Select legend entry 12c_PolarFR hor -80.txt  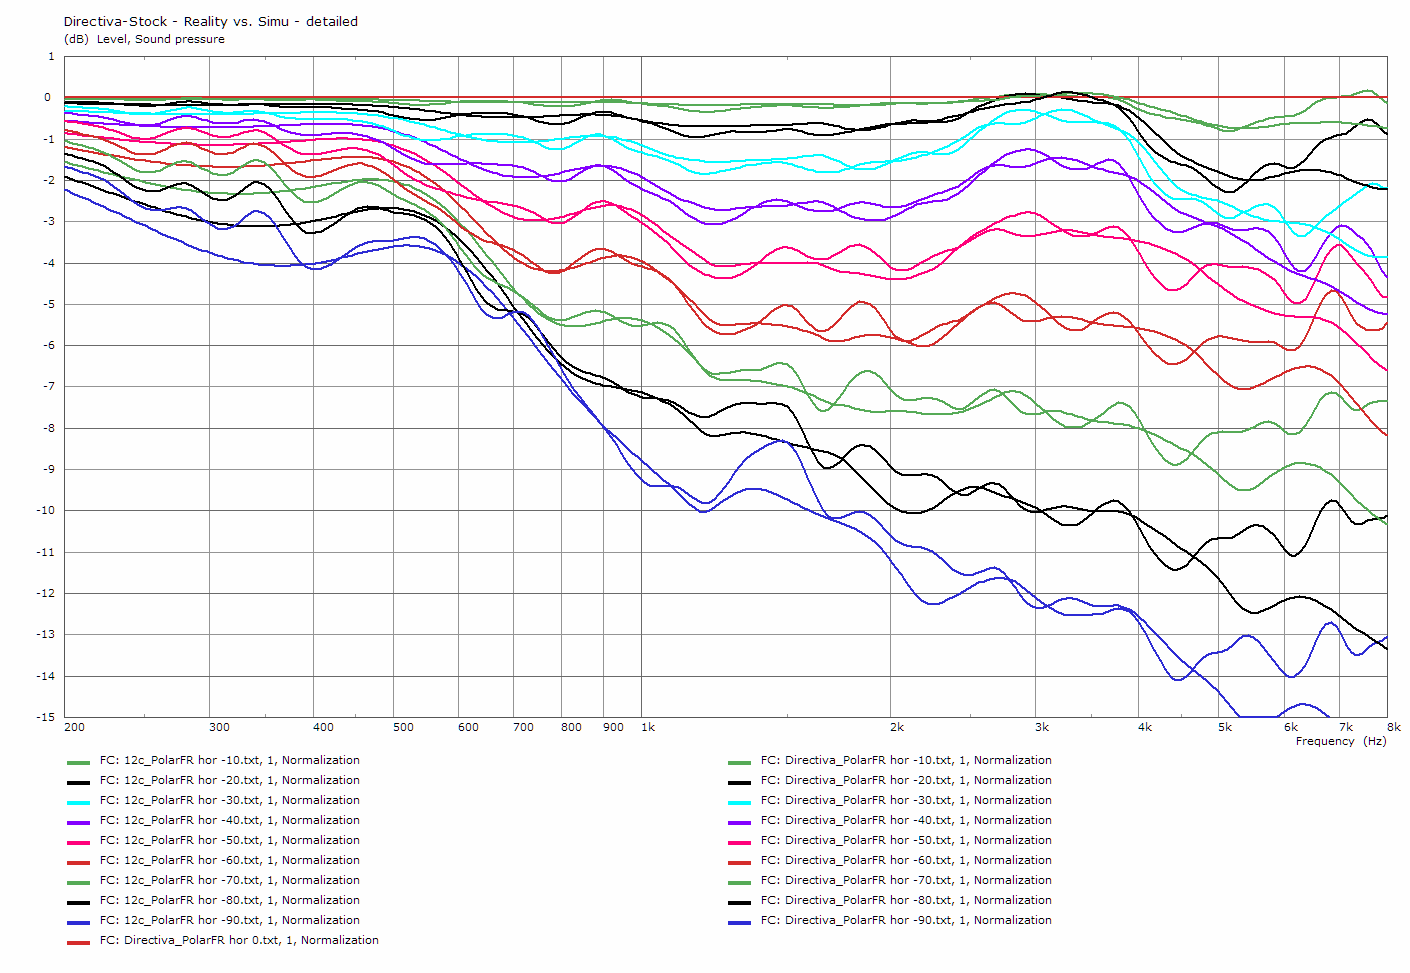coord(229,900)
